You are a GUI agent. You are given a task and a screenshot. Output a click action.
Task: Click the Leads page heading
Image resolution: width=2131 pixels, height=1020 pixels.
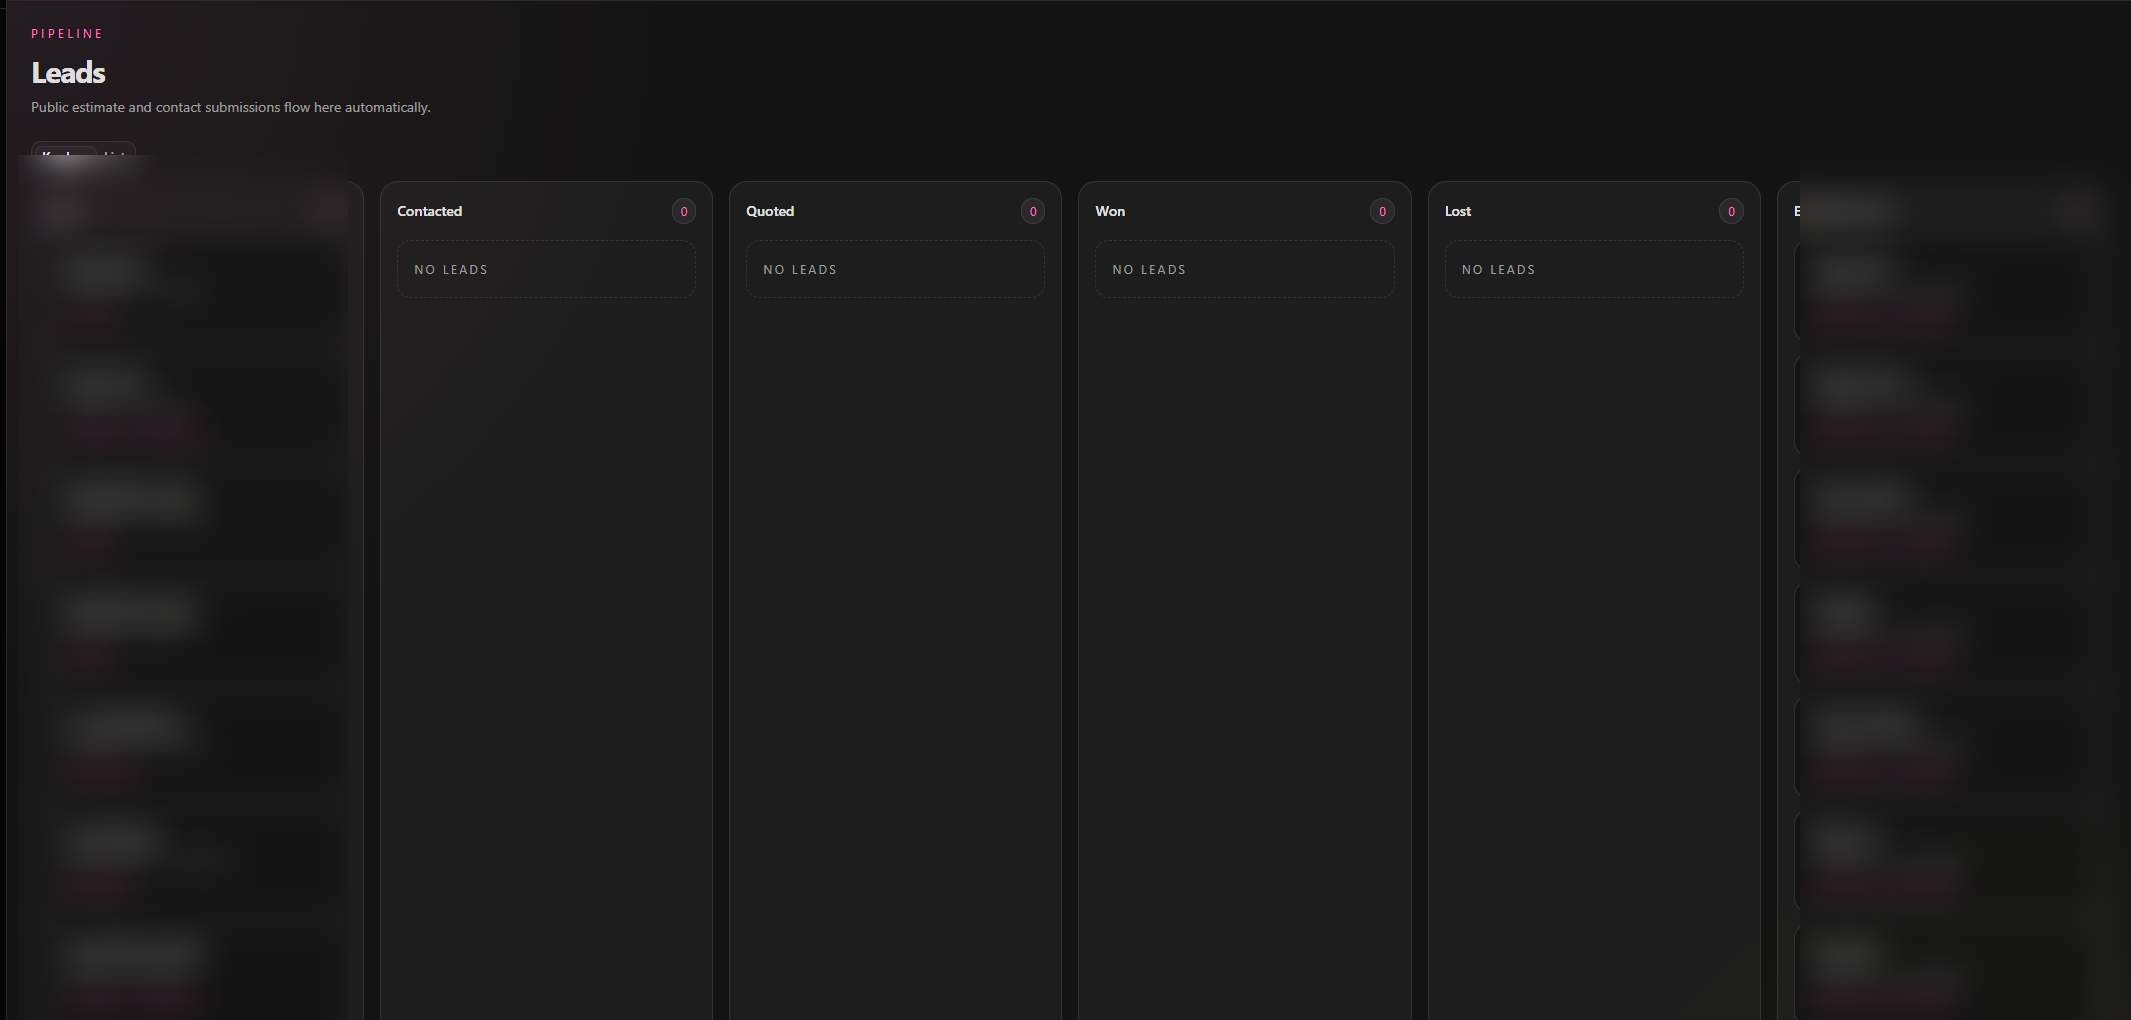click(68, 73)
